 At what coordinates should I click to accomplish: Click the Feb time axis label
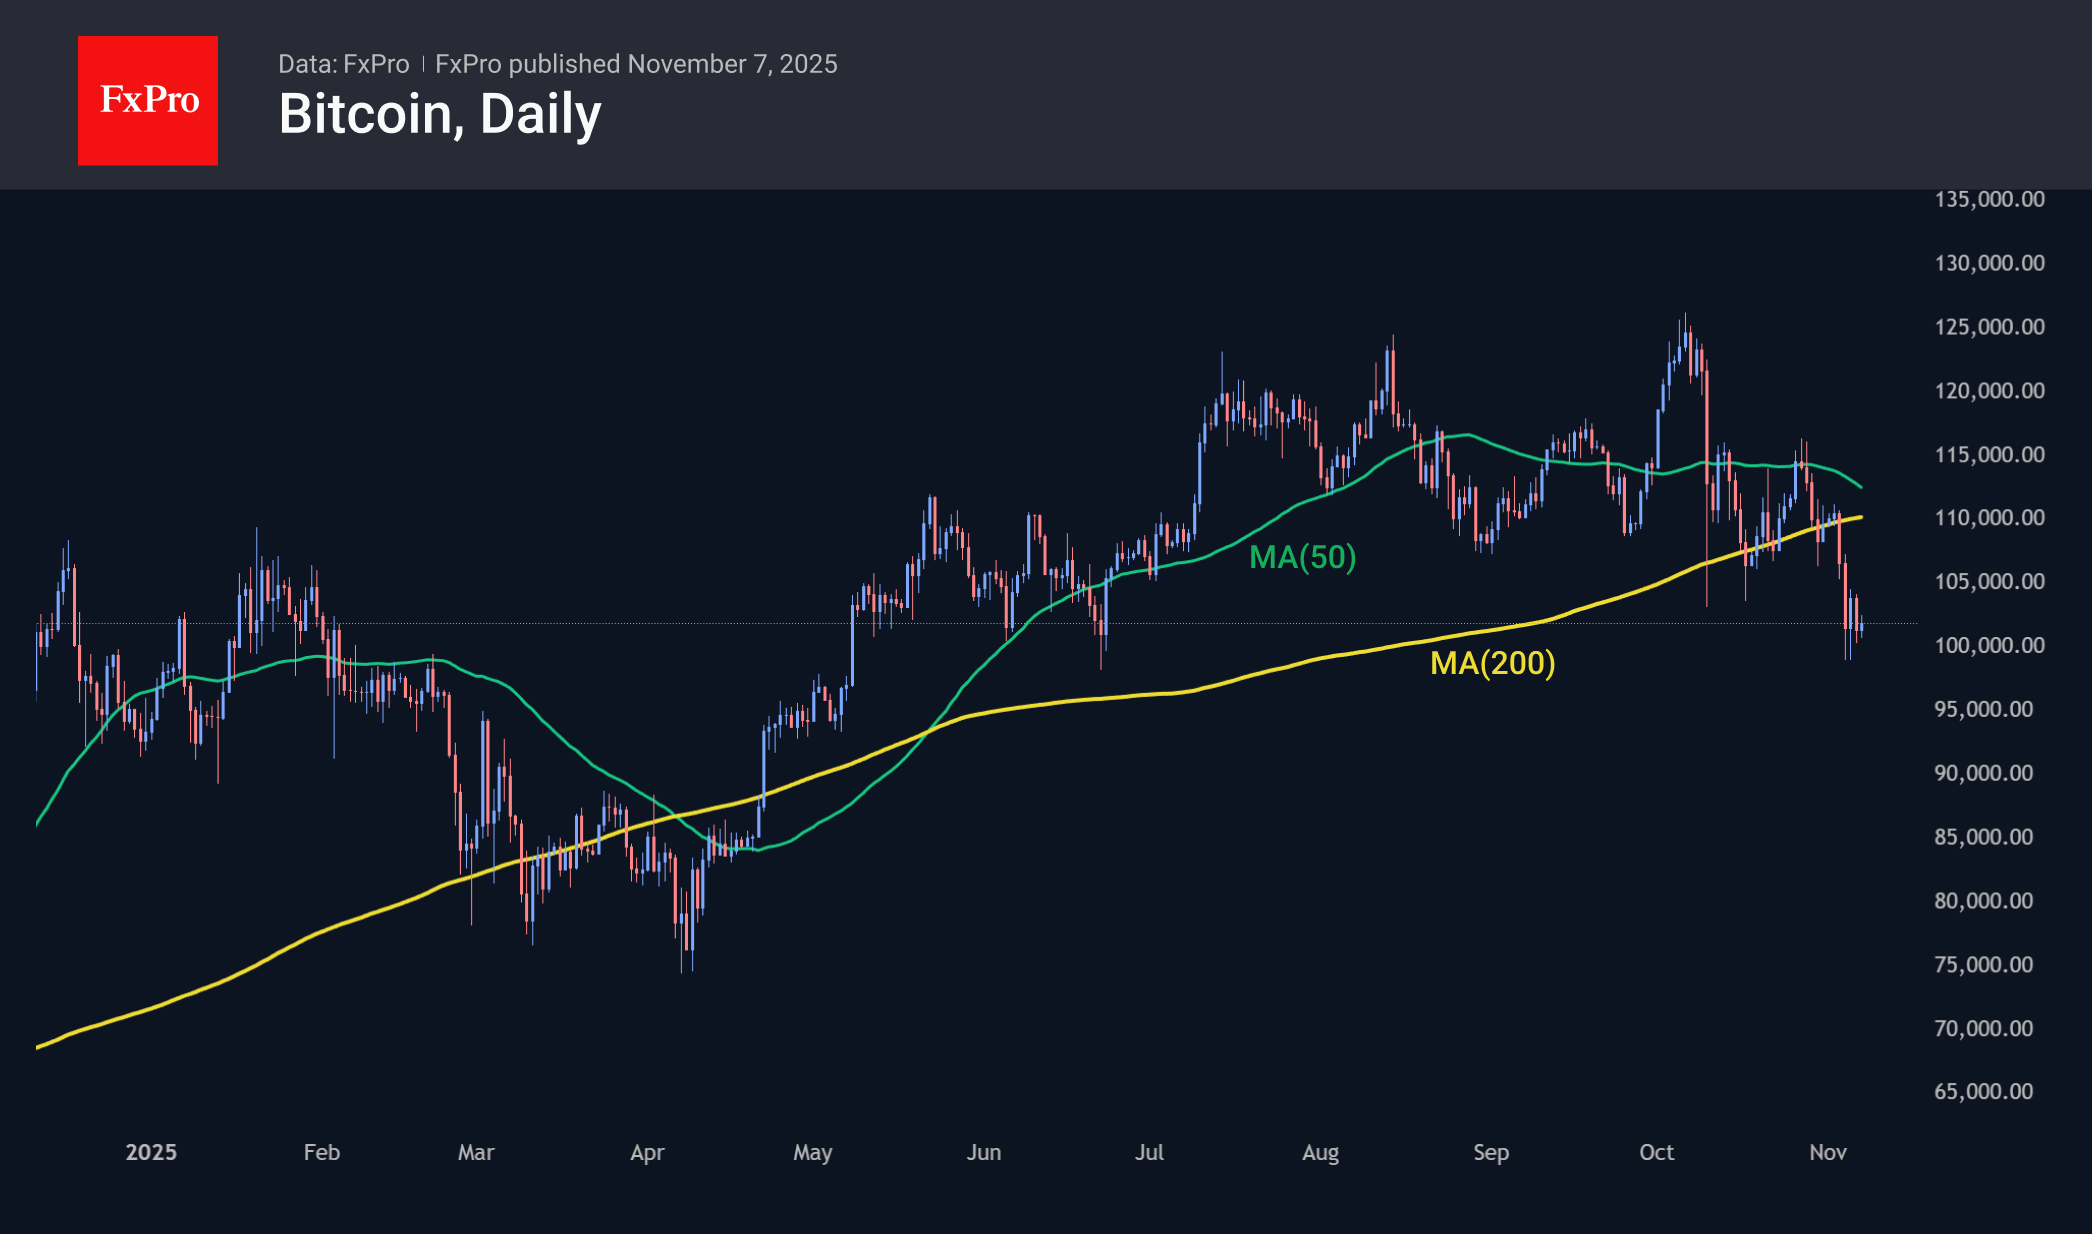click(x=322, y=1152)
